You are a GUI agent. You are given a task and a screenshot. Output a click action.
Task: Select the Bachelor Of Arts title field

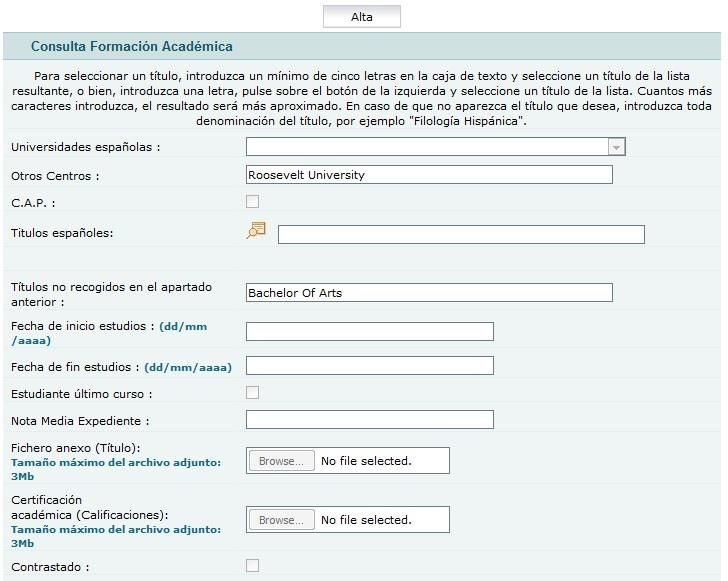(x=429, y=293)
